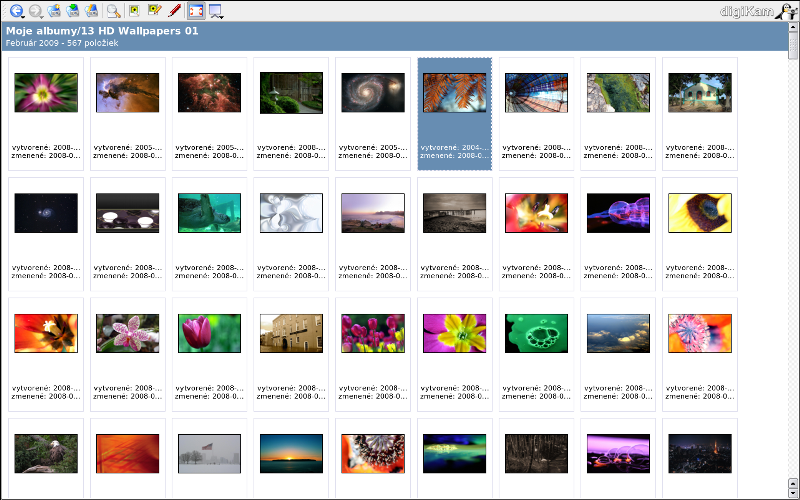Viewport: 800px width, 500px height.
Task: Click the red pencil rename tool
Action: pos(174,11)
